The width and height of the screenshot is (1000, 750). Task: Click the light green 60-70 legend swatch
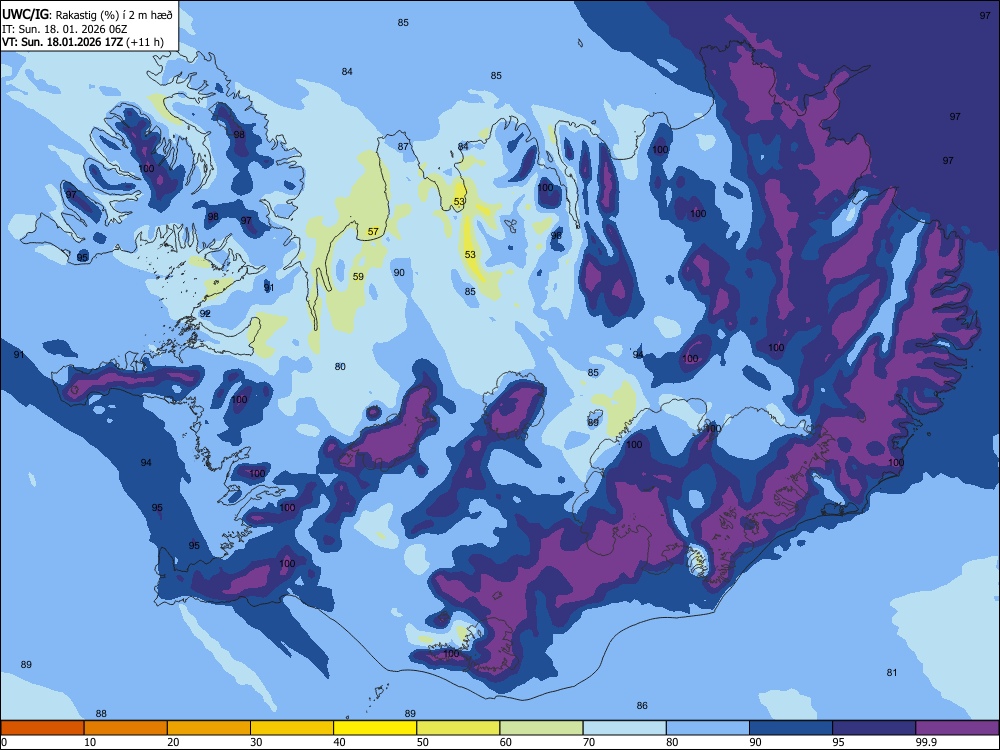[x=541, y=728]
